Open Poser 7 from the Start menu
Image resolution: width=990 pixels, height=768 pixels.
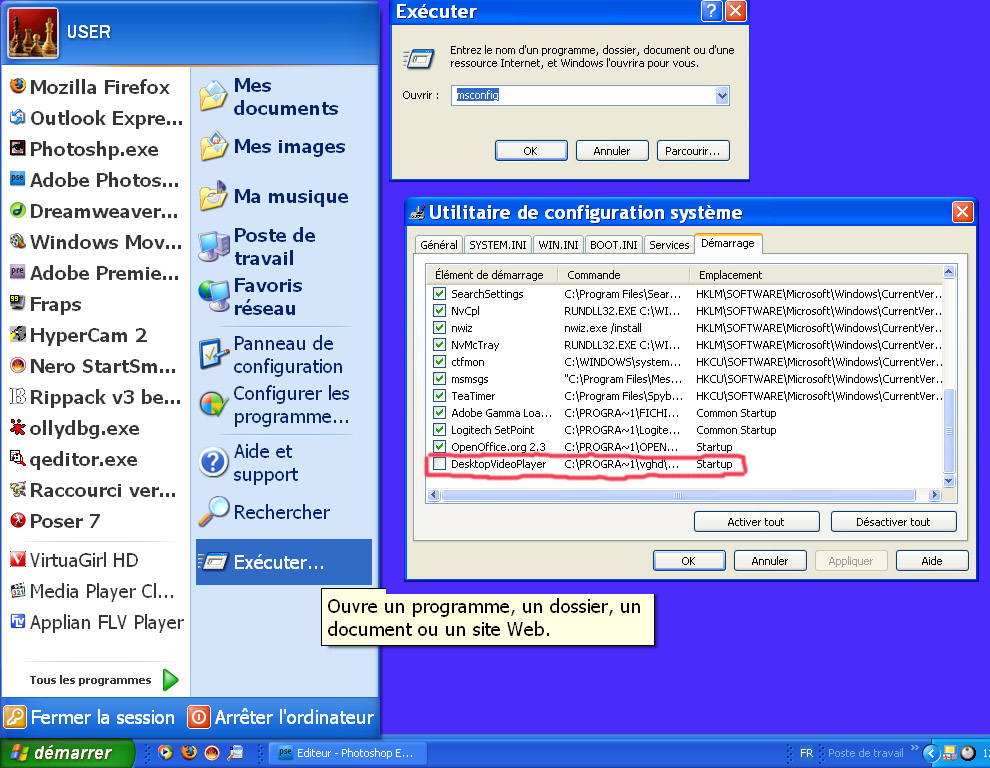(x=55, y=521)
